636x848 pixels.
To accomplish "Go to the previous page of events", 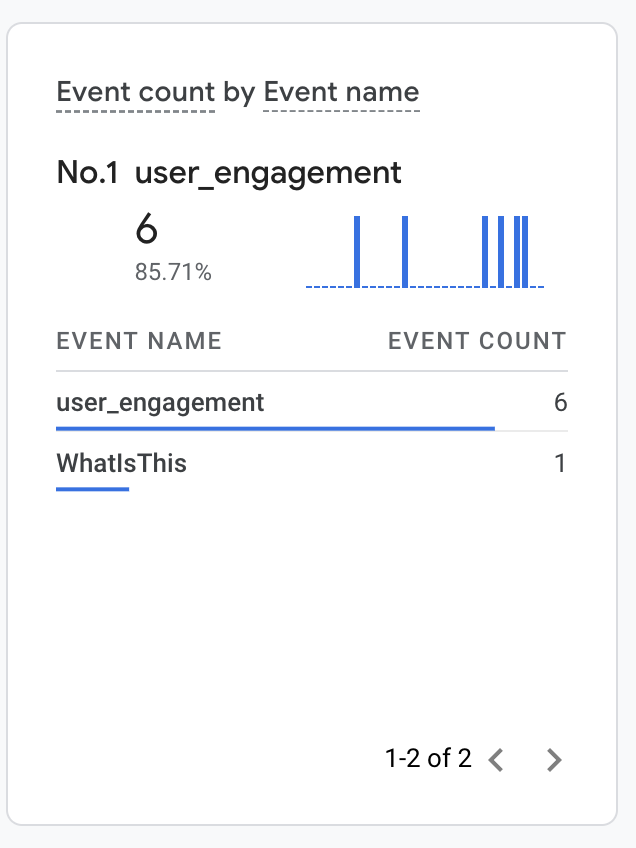I will pos(496,760).
